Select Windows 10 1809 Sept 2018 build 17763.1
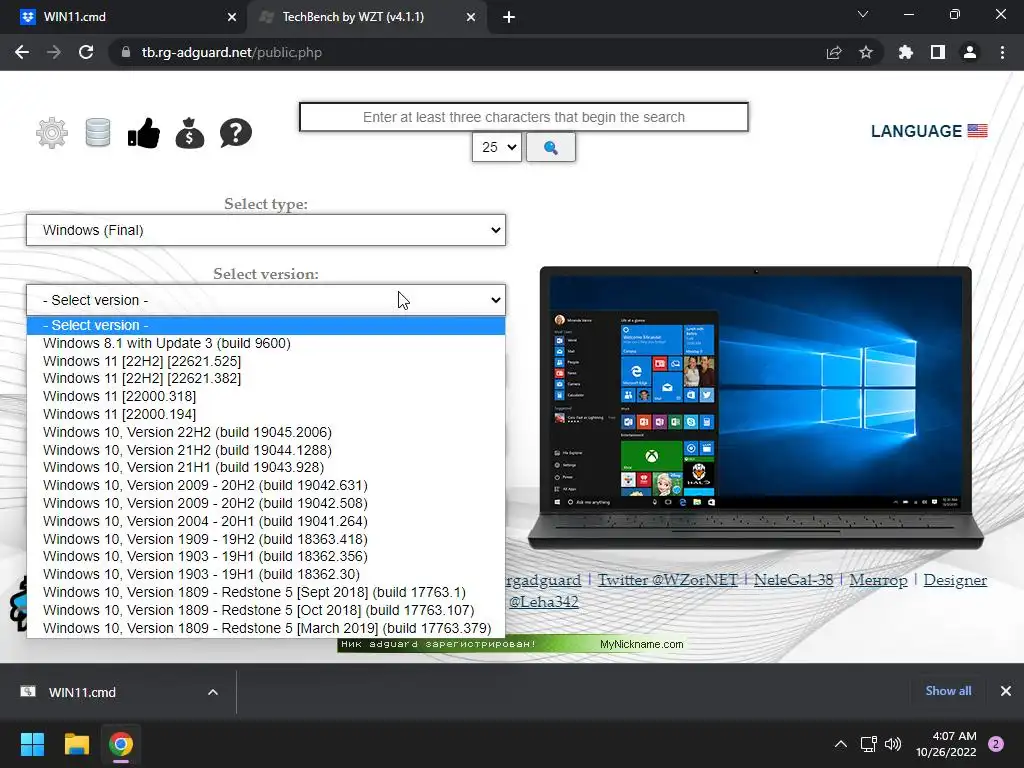Screen dimensions: 1024x768 266,592
